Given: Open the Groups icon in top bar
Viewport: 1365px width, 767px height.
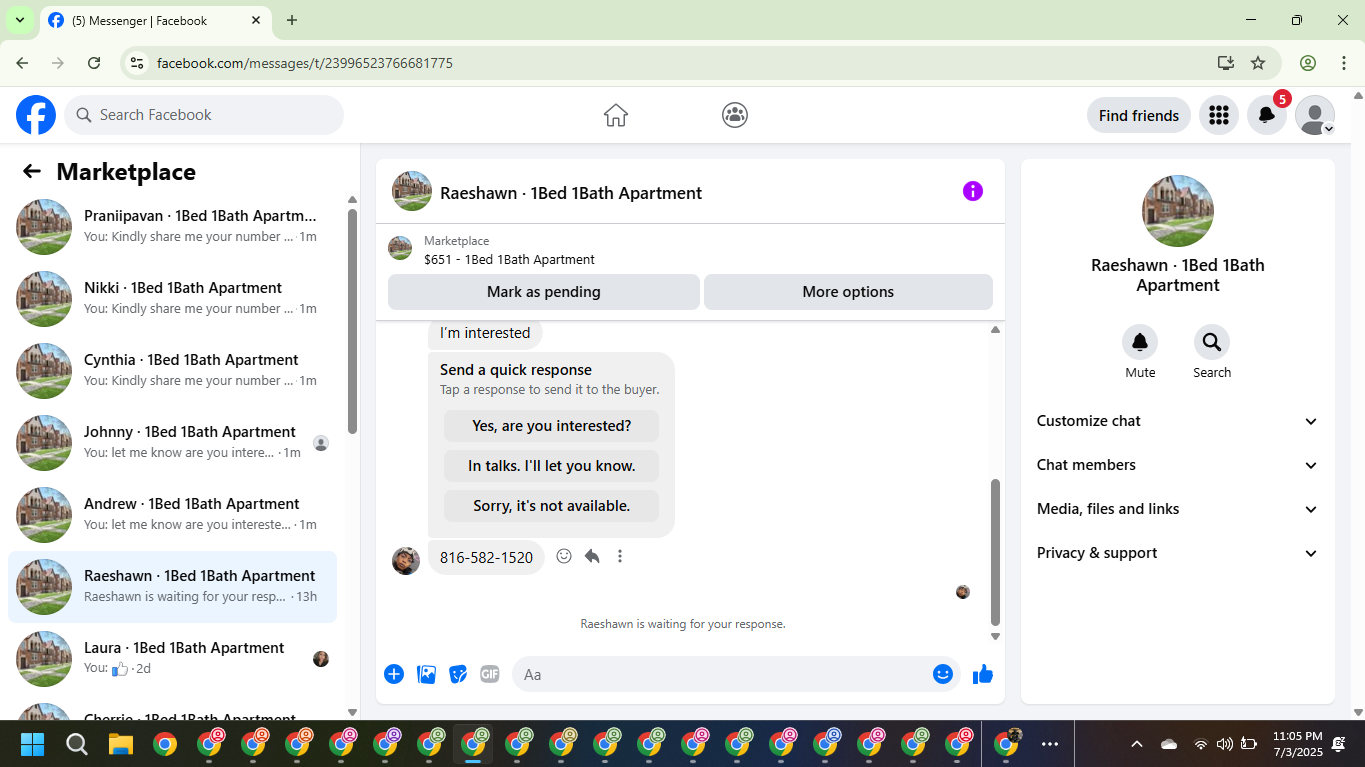Looking at the screenshot, I should pos(735,115).
